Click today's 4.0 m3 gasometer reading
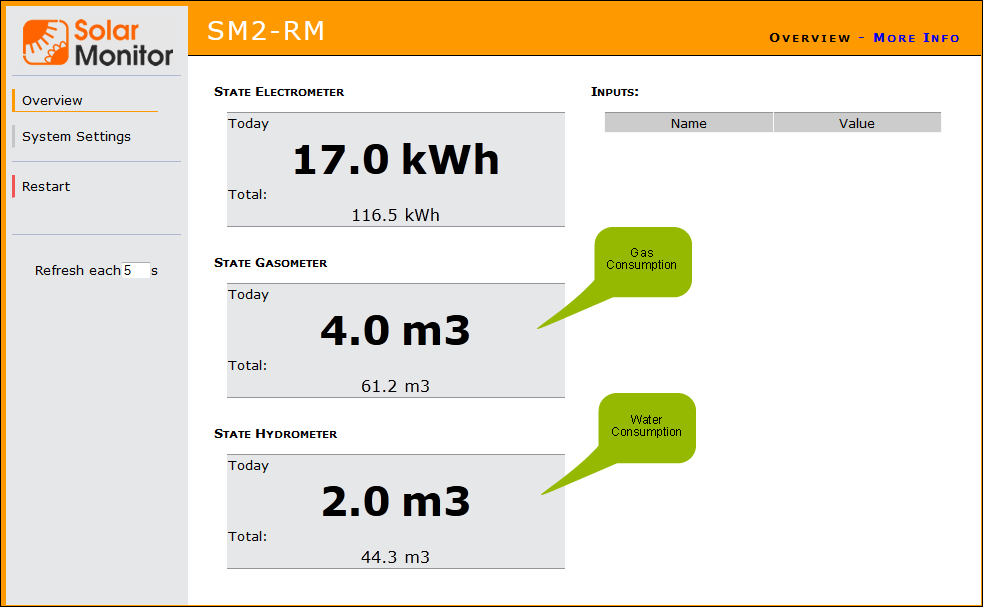The height and width of the screenshot is (607, 983). 395,331
